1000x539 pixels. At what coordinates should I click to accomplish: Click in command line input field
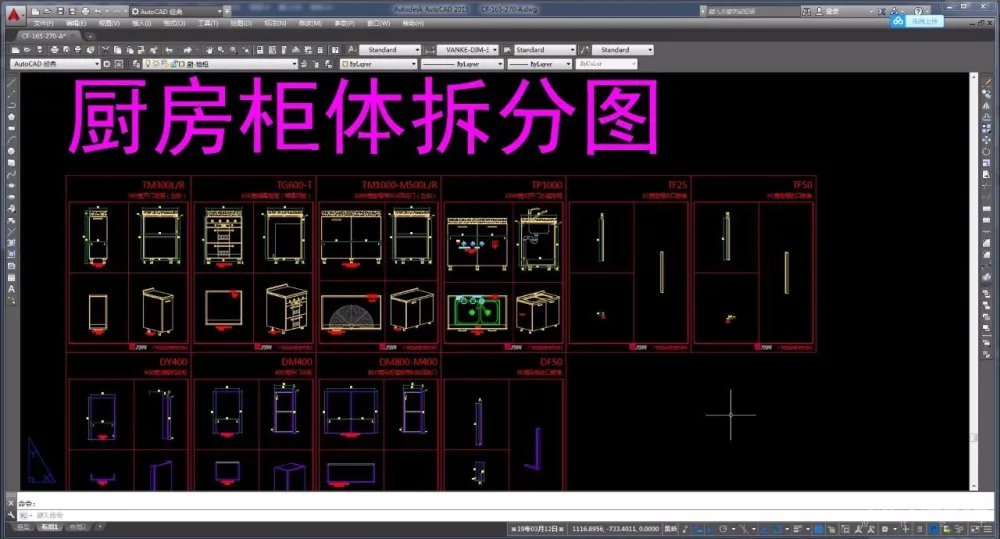tap(504, 515)
